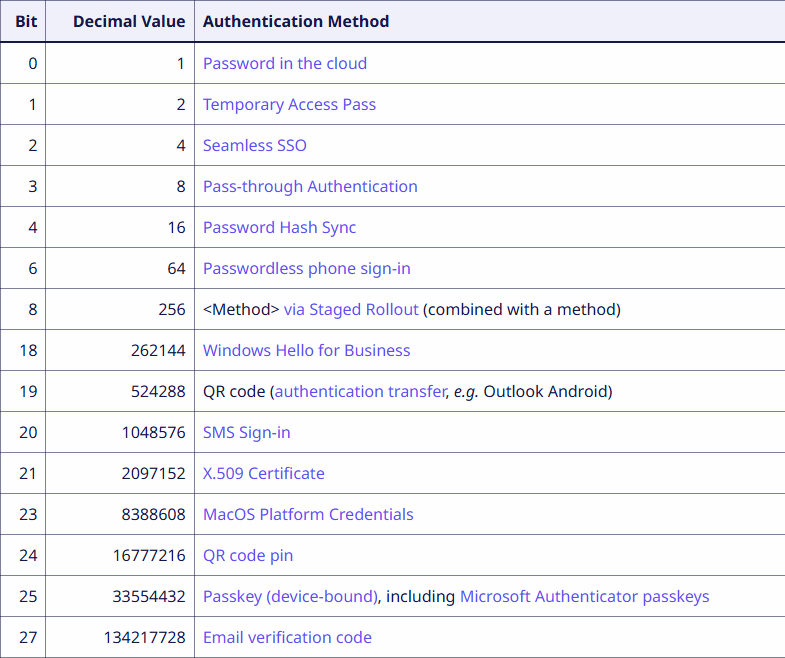Viewport: 785px width, 658px height.
Task: Follow the 'X.509 Certificate' link
Action: [x=264, y=474]
